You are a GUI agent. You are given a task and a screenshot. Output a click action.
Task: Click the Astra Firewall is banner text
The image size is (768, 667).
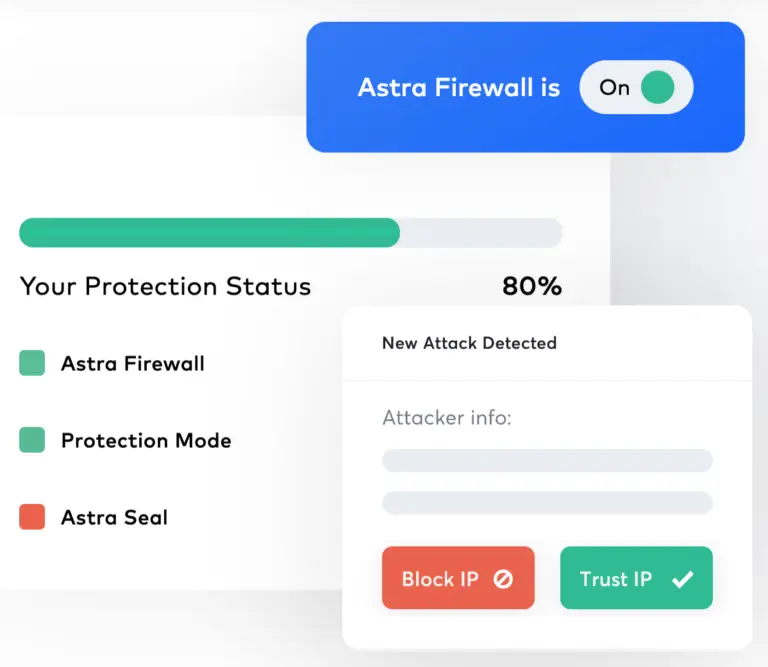coord(459,88)
